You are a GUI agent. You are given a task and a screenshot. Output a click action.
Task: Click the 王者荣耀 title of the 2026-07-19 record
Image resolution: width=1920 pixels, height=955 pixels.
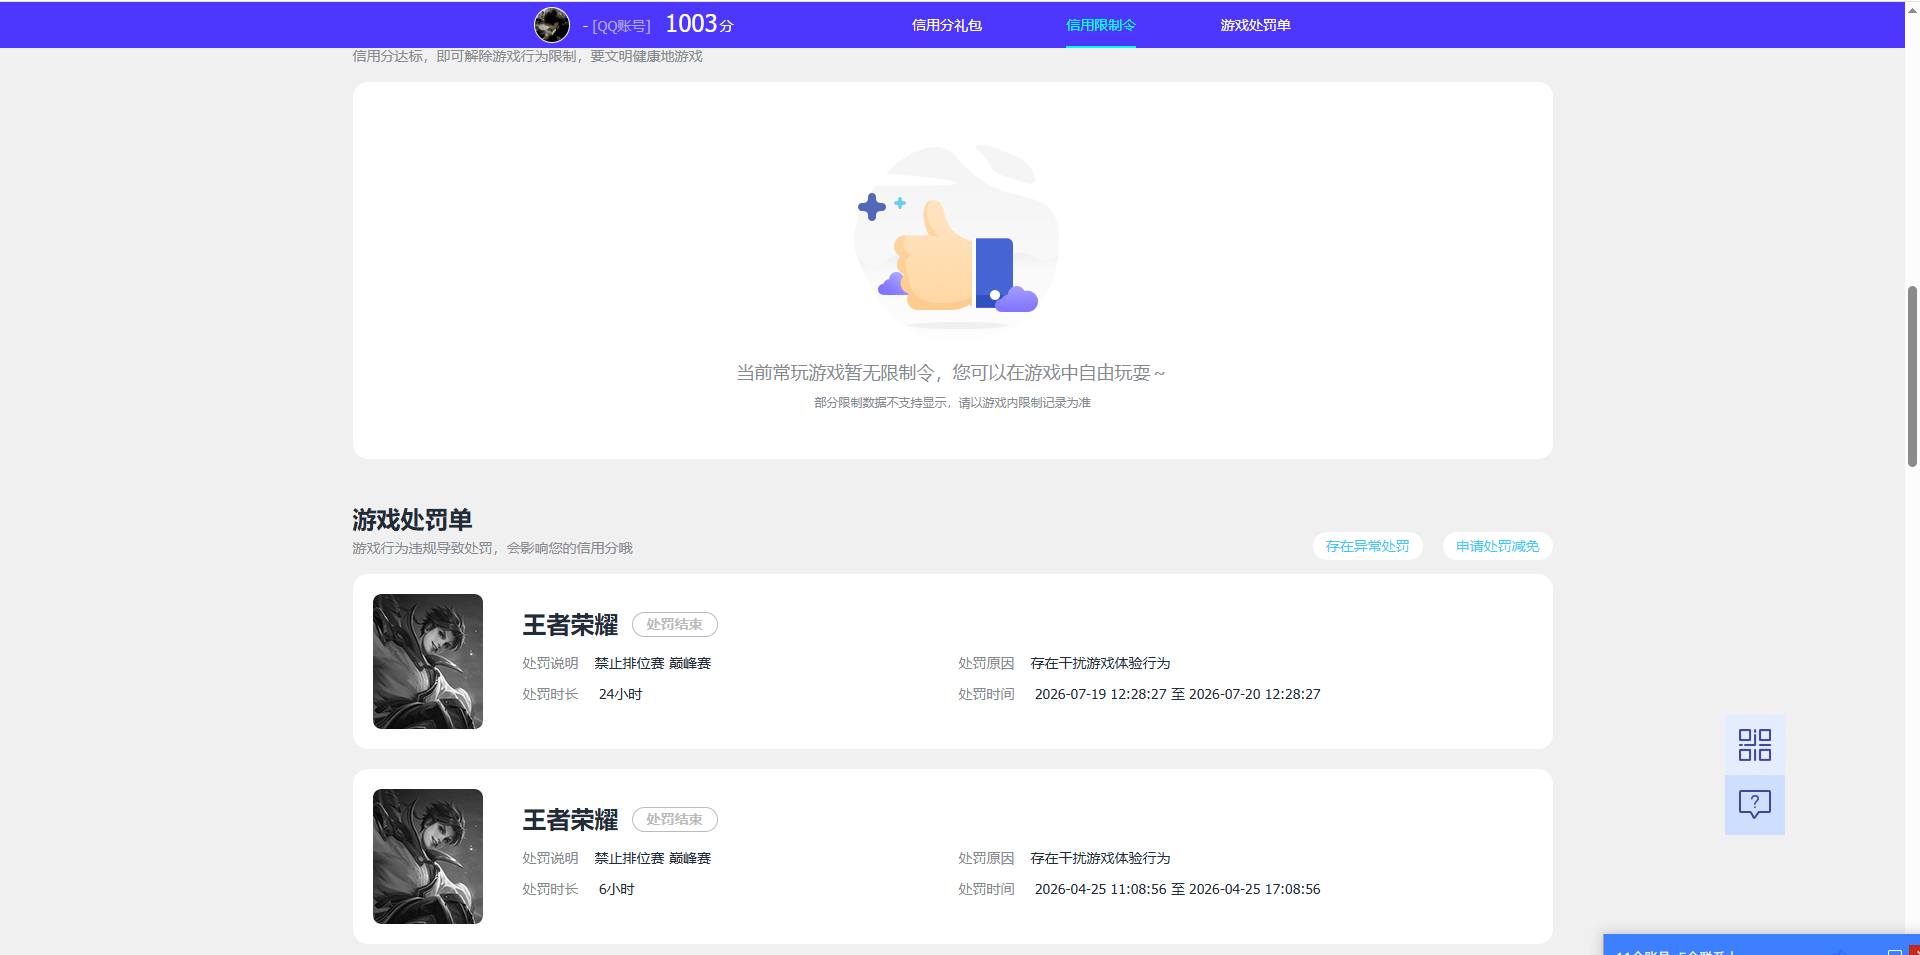[570, 625]
